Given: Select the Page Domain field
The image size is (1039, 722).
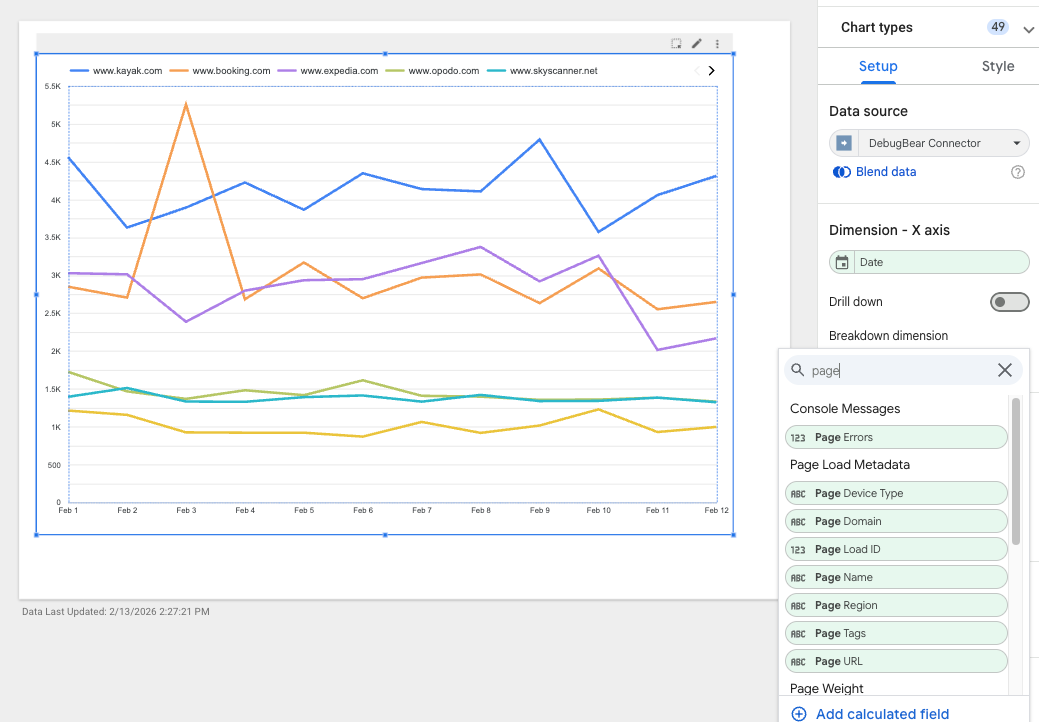Looking at the screenshot, I should [896, 521].
